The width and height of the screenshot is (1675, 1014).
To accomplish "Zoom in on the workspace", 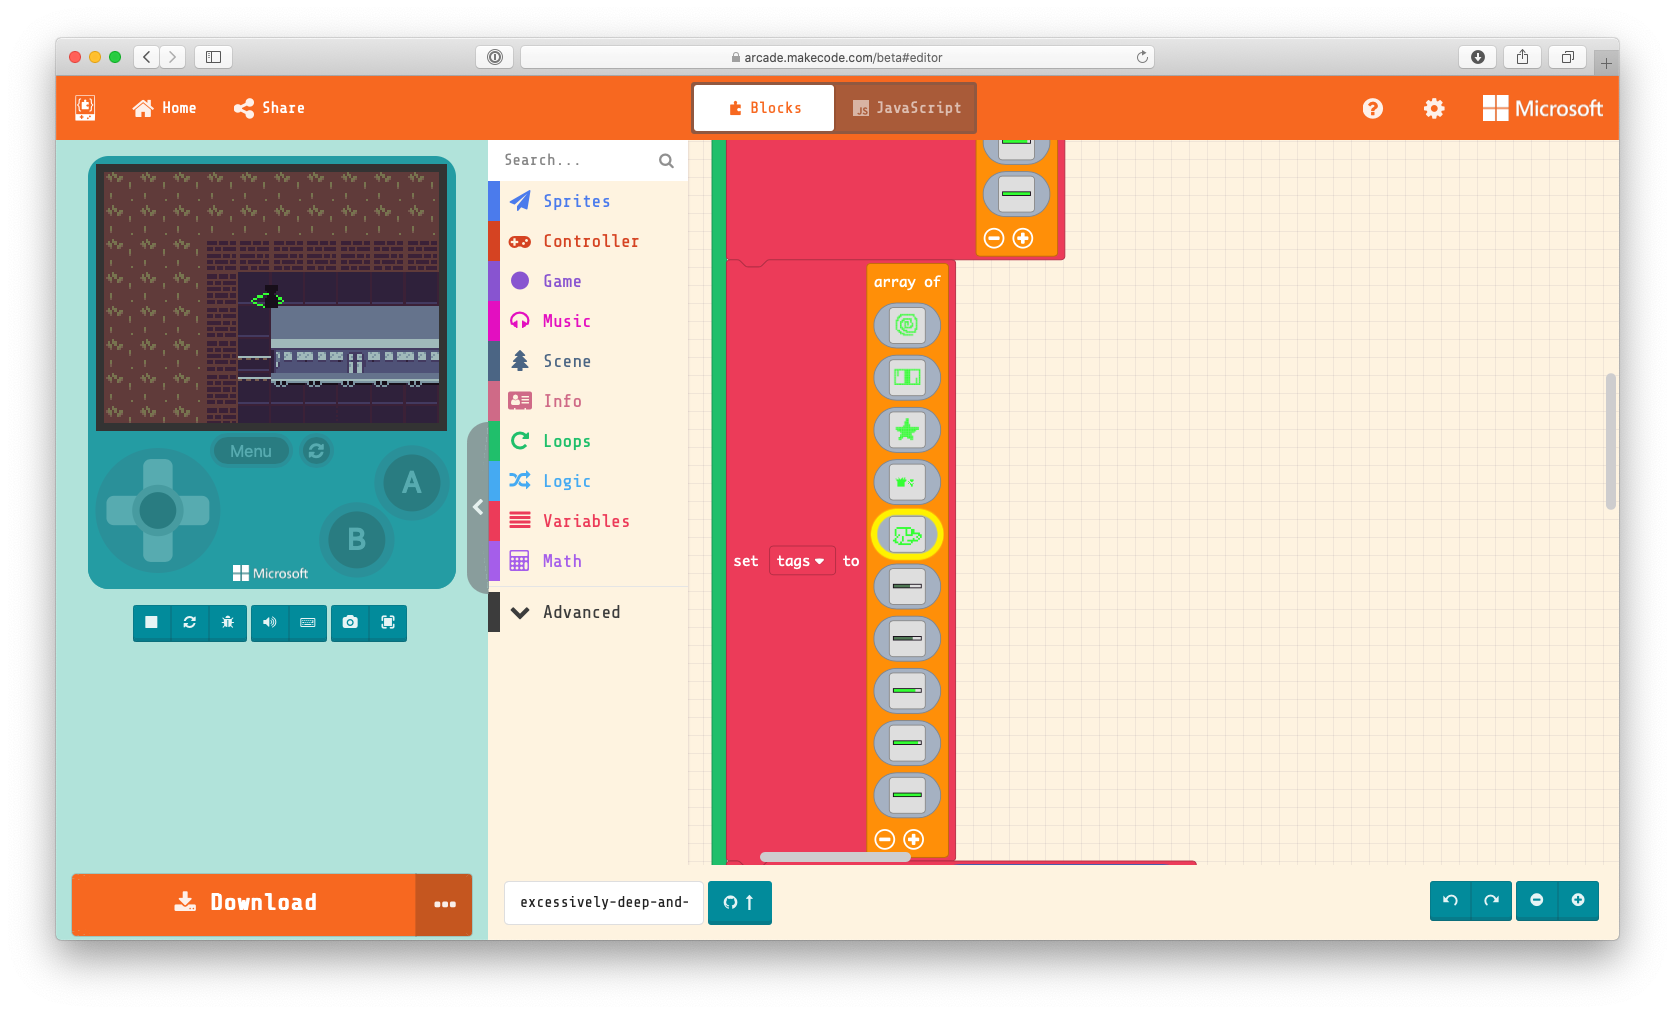I will (x=1578, y=900).
